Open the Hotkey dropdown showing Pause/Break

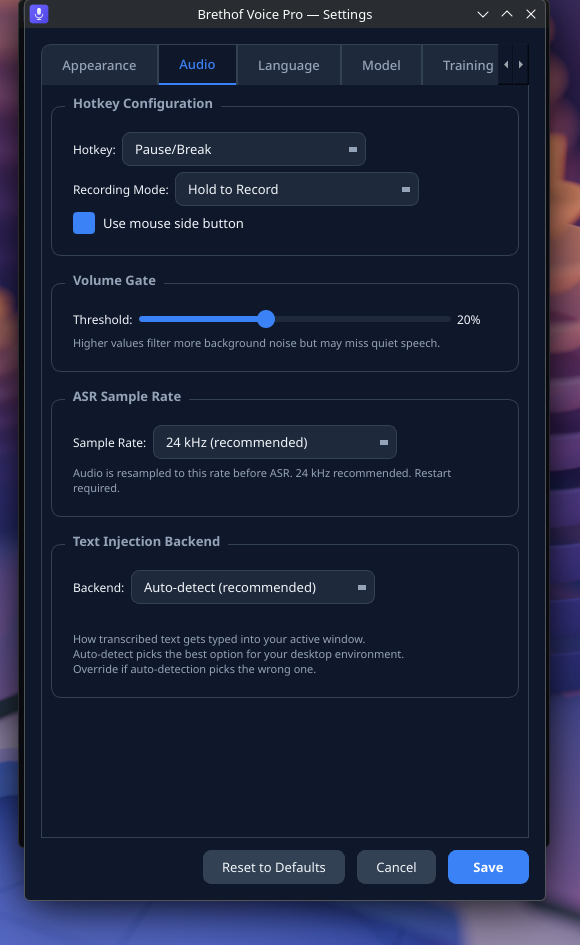tap(243, 148)
